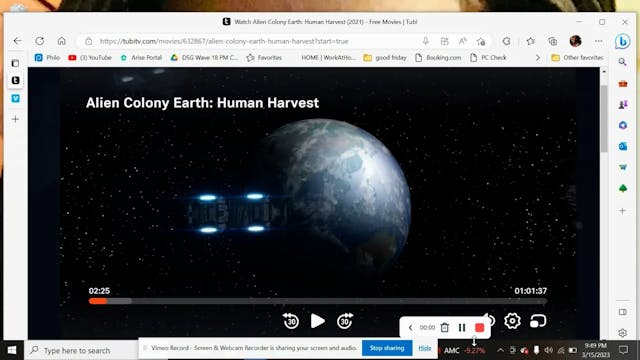Show hidden system tray icons
This screenshot has height=360, width=640.
click(500, 350)
